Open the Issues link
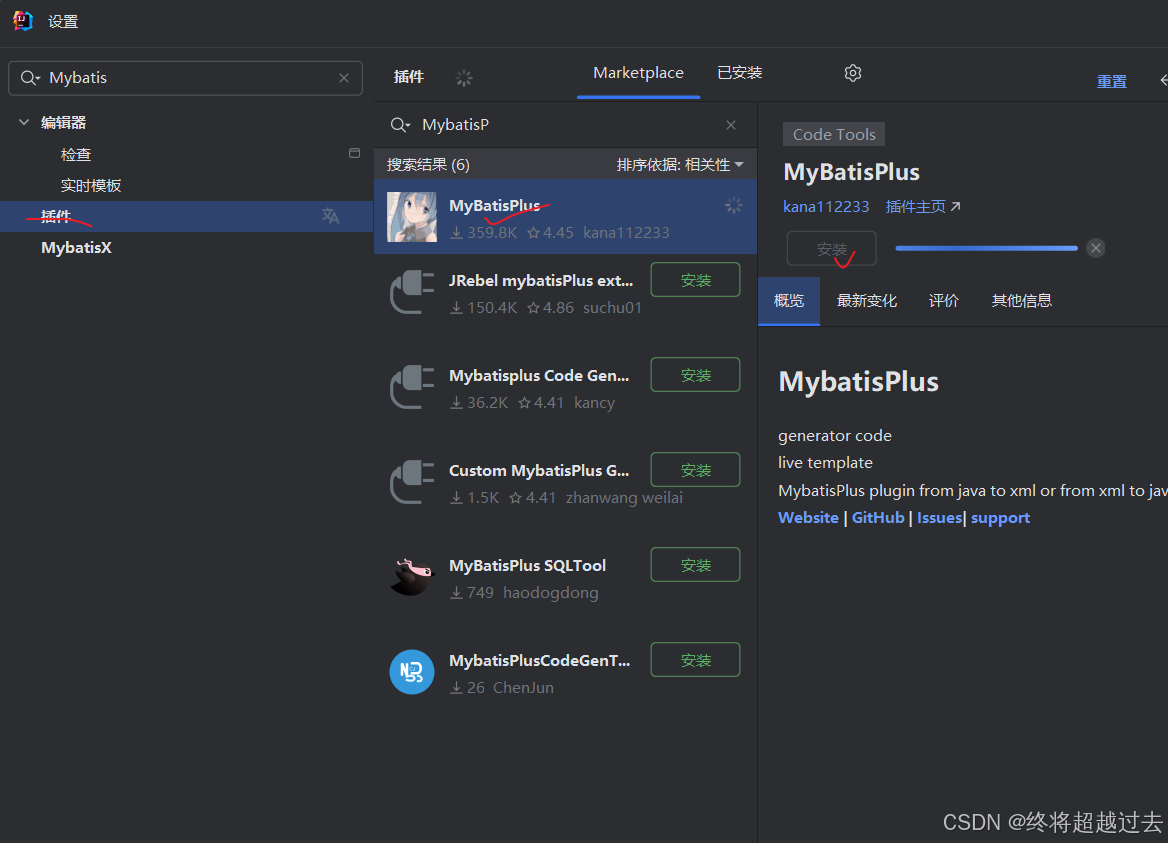 pos(939,518)
